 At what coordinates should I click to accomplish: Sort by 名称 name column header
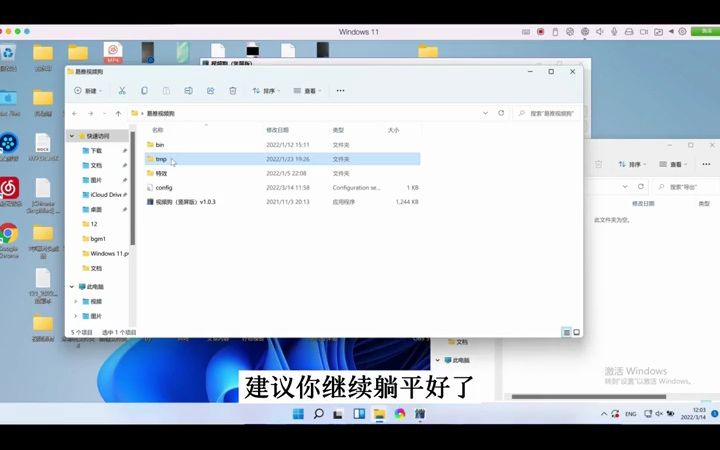158,130
